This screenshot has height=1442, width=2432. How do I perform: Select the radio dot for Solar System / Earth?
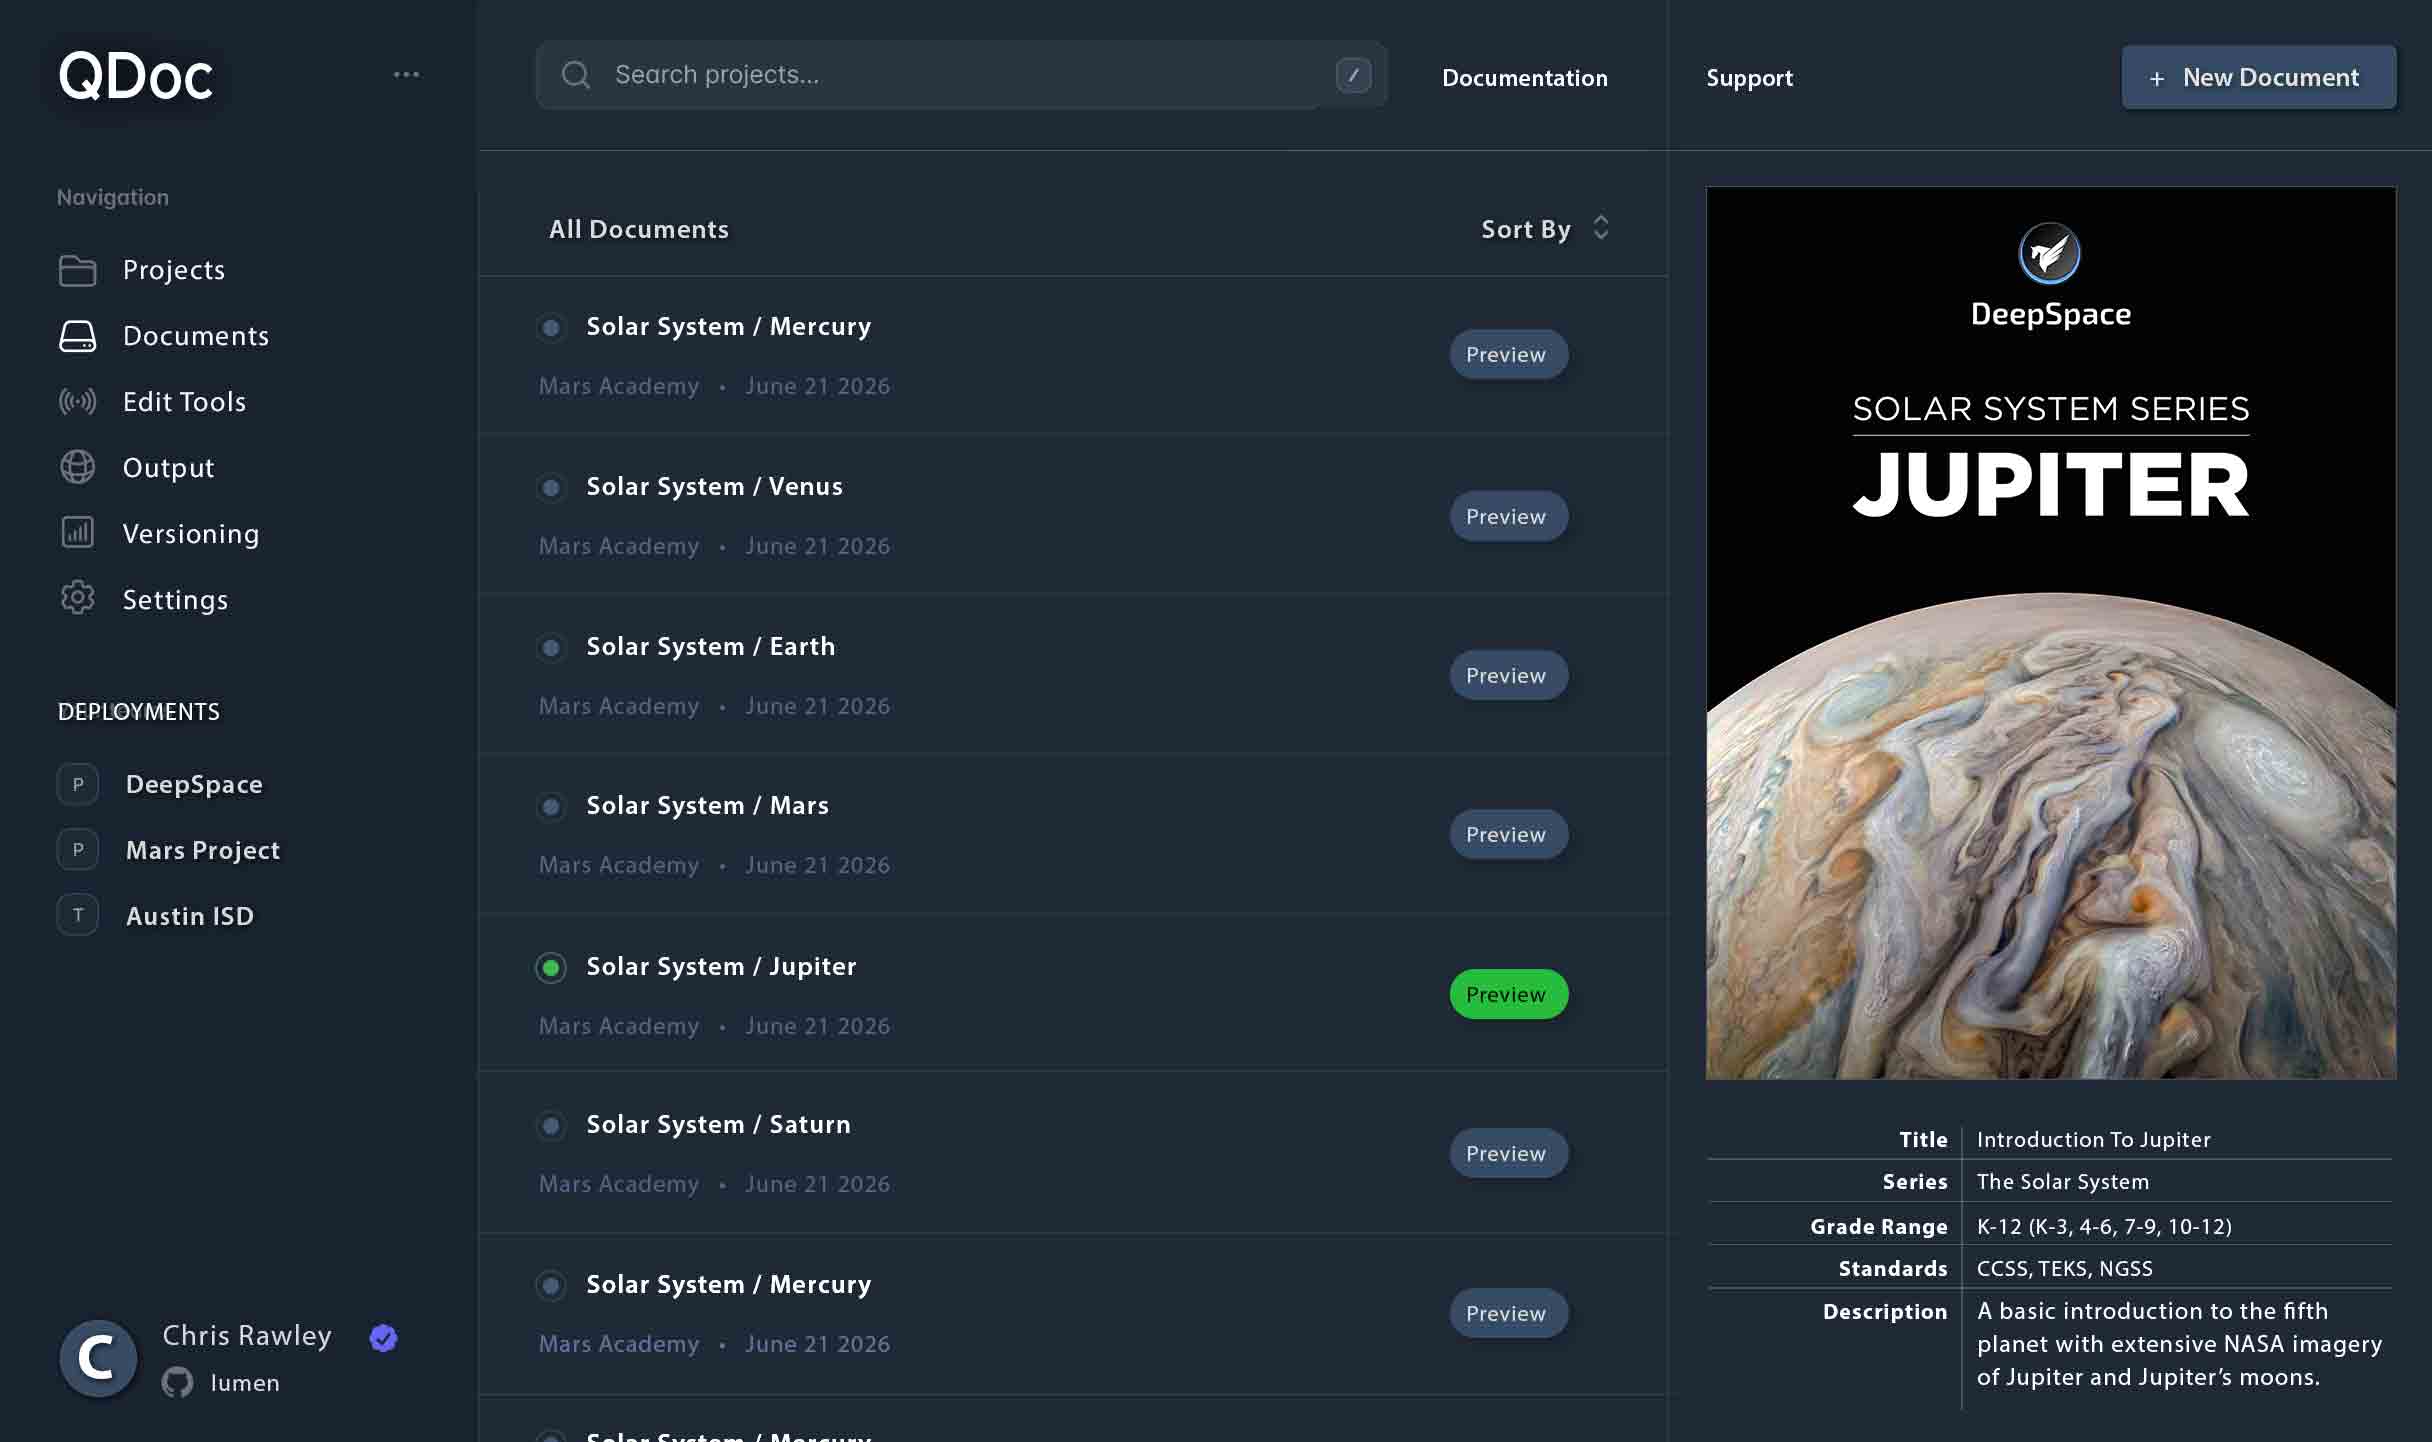tap(551, 647)
